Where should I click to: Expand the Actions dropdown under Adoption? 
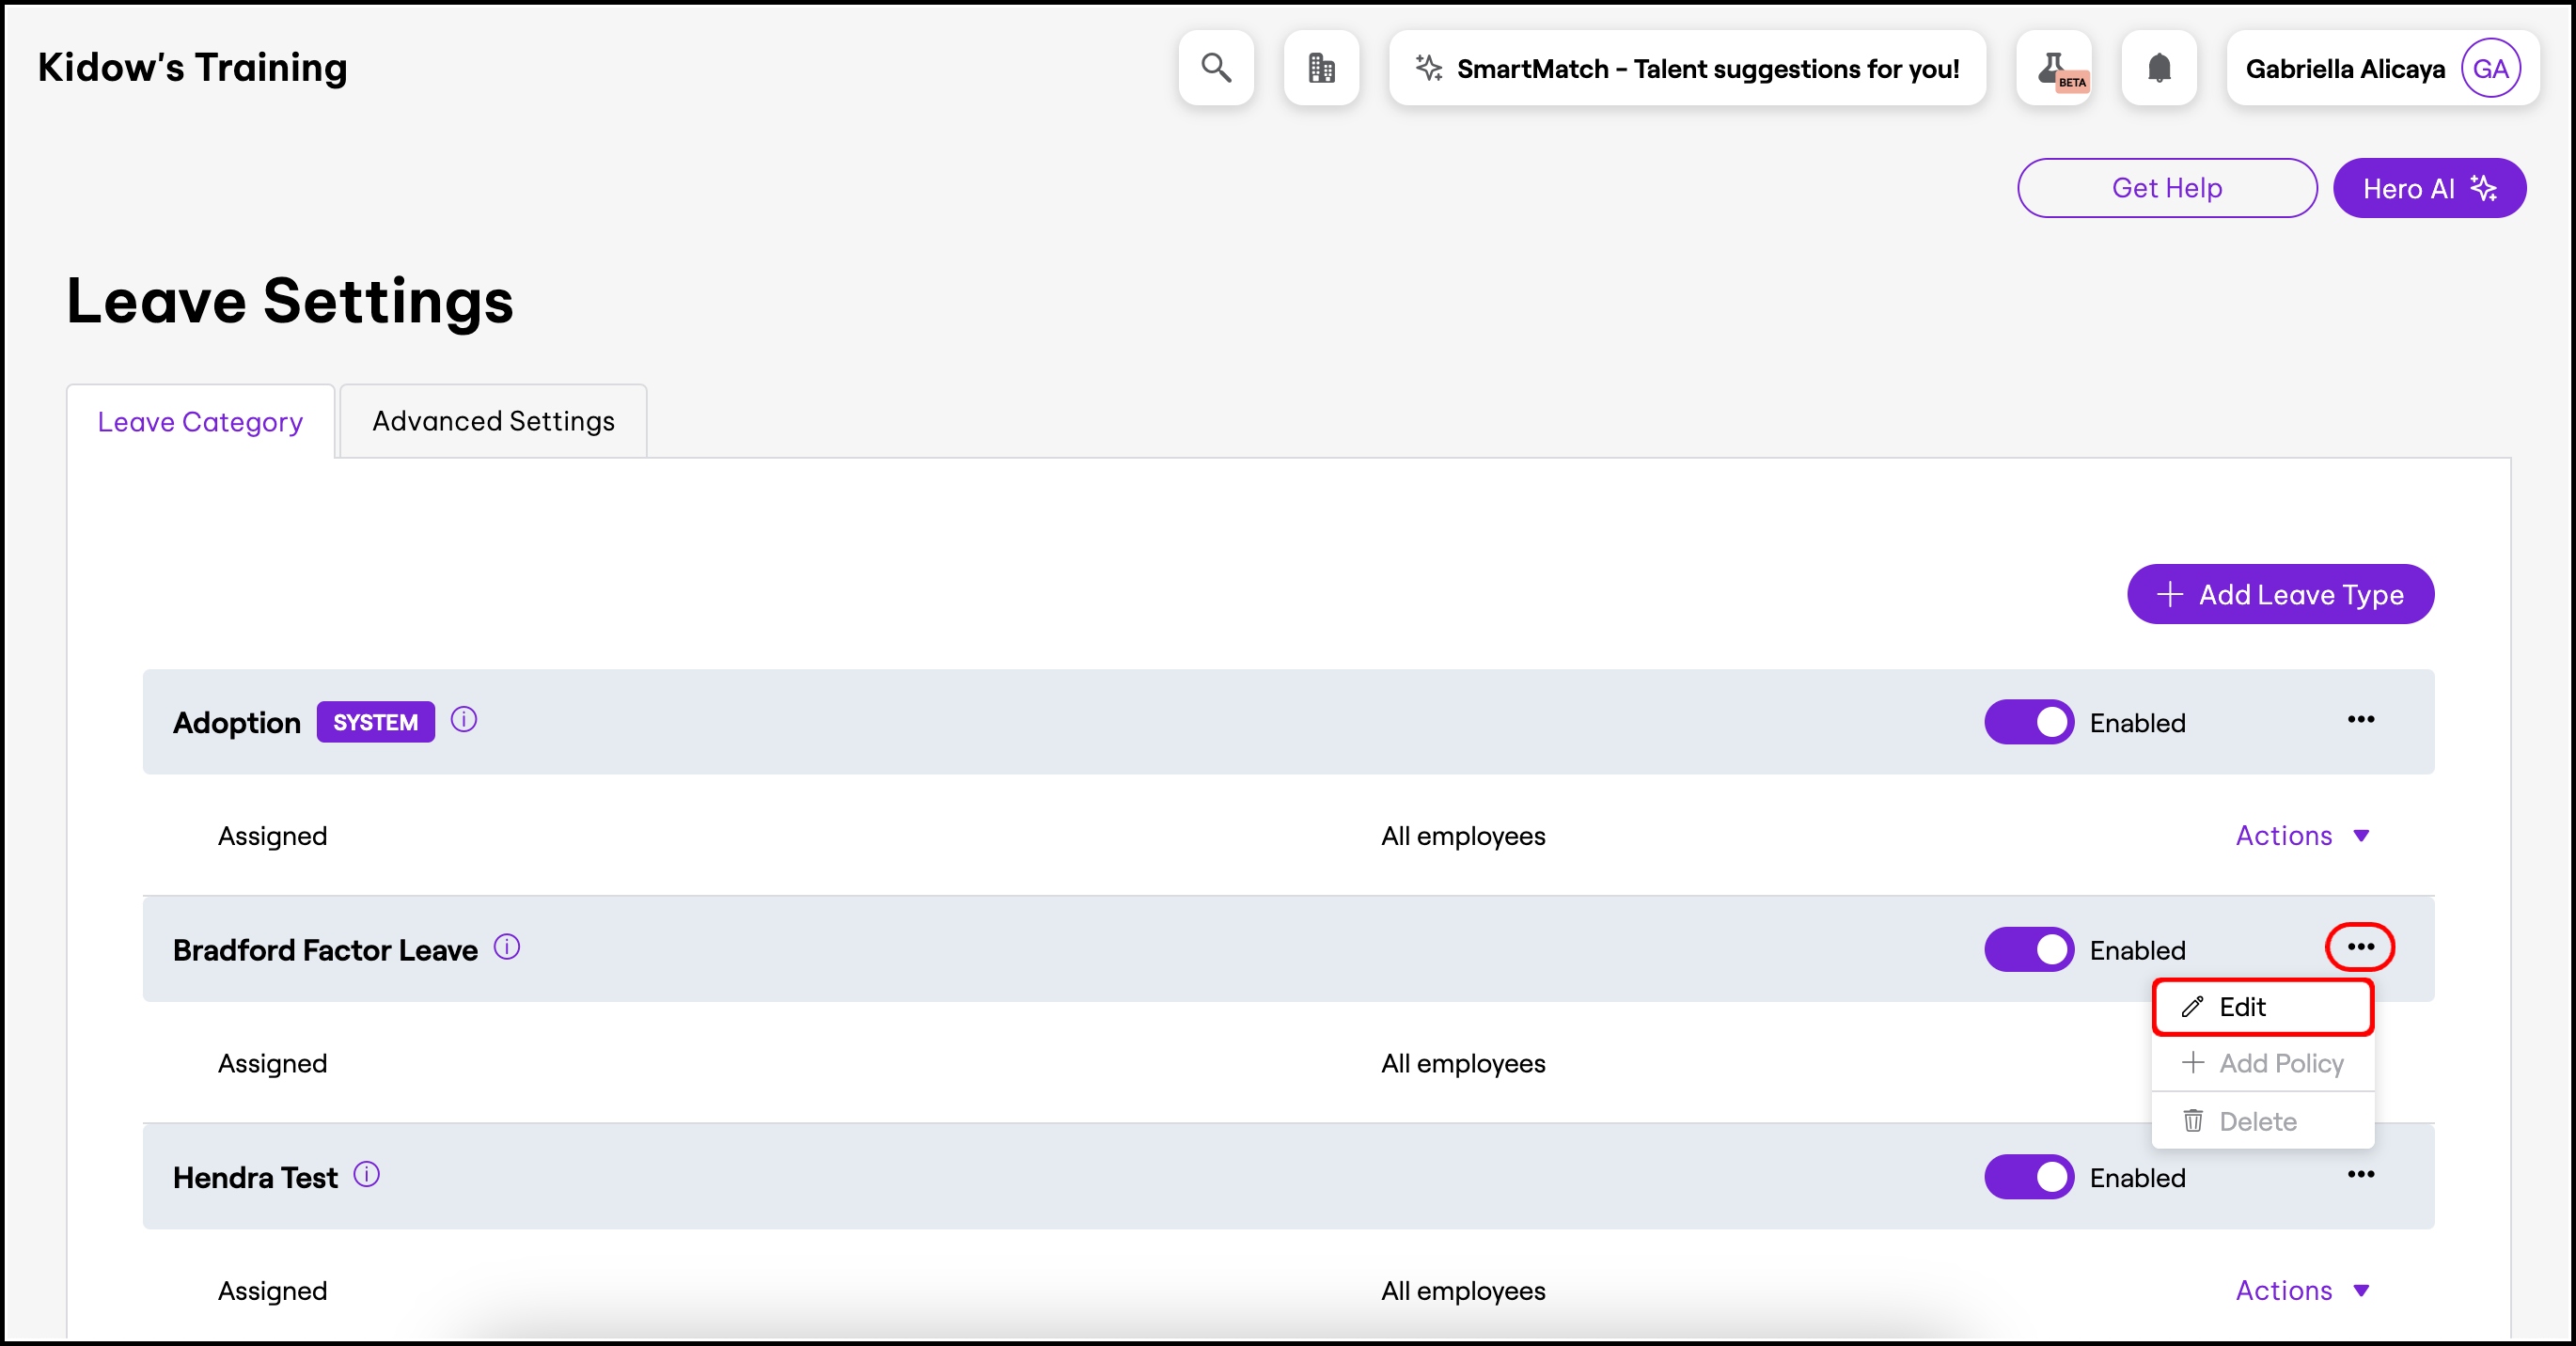pyautogui.click(x=2302, y=836)
